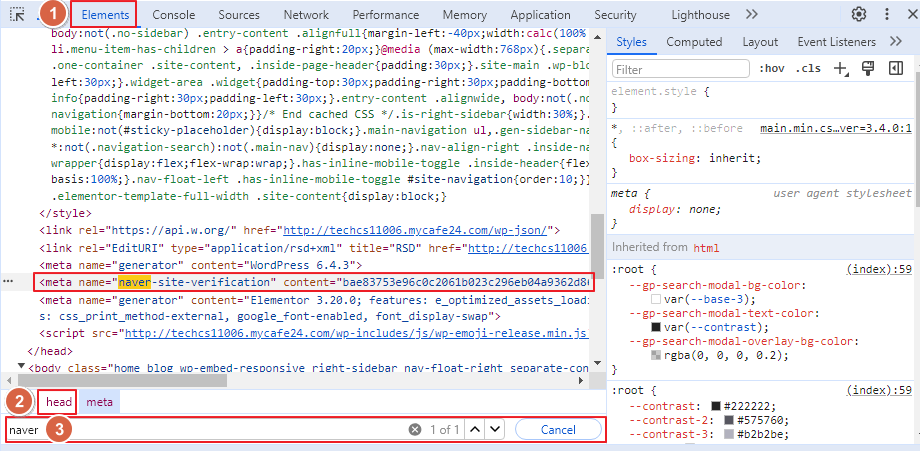Close the DevTools panel

911,15
